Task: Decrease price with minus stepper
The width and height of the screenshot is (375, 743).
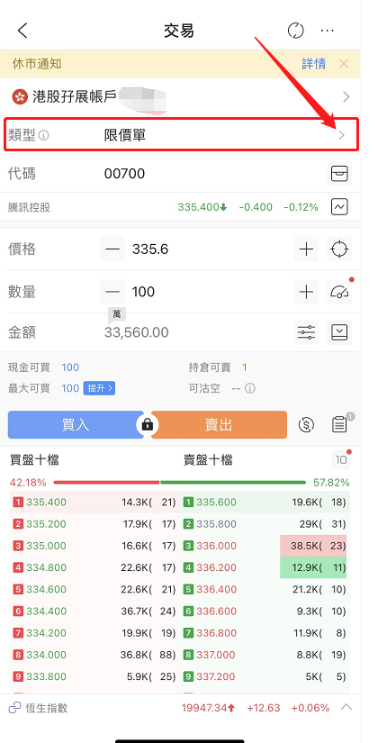Action: click(x=112, y=249)
